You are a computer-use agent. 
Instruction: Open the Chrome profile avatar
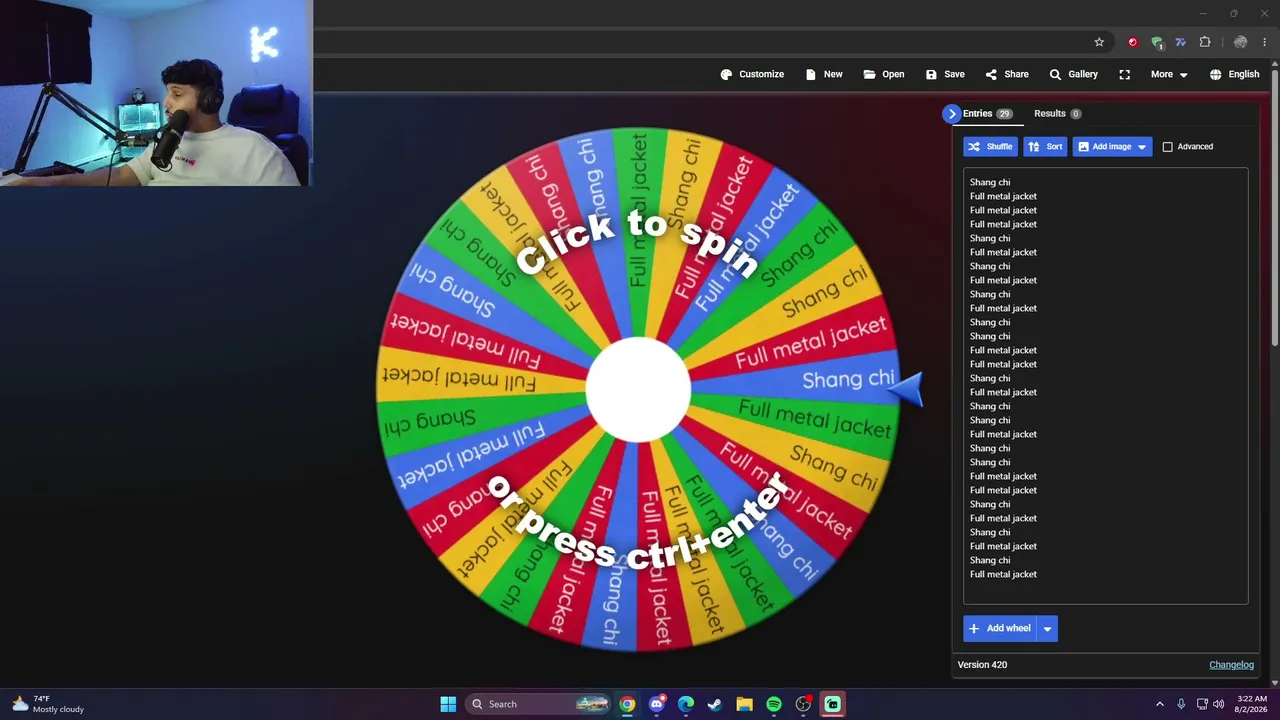click(x=1240, y=42)
